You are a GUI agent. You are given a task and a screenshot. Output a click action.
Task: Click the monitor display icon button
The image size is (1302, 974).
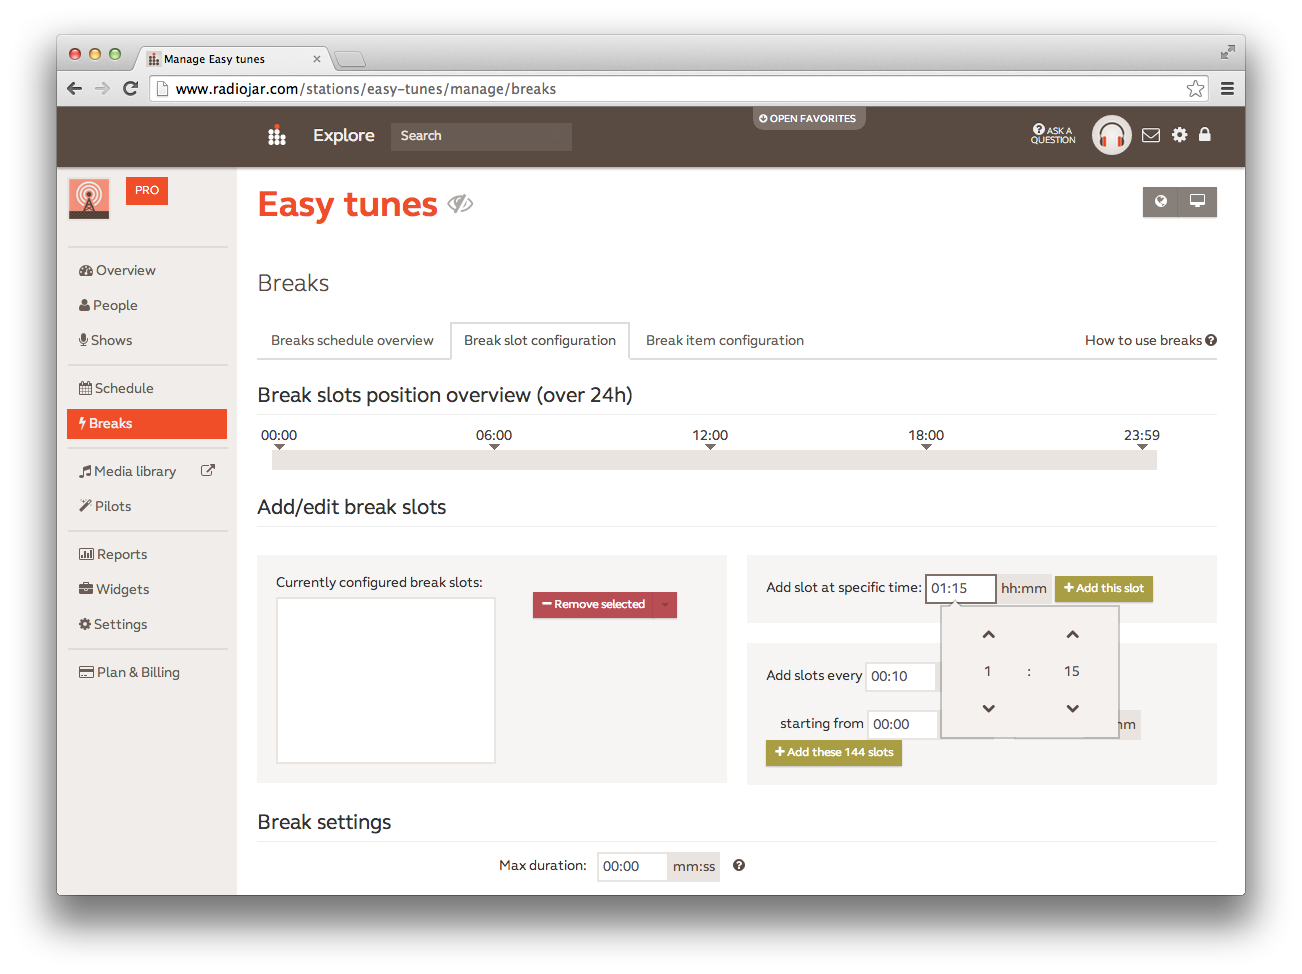(1197, 202)
